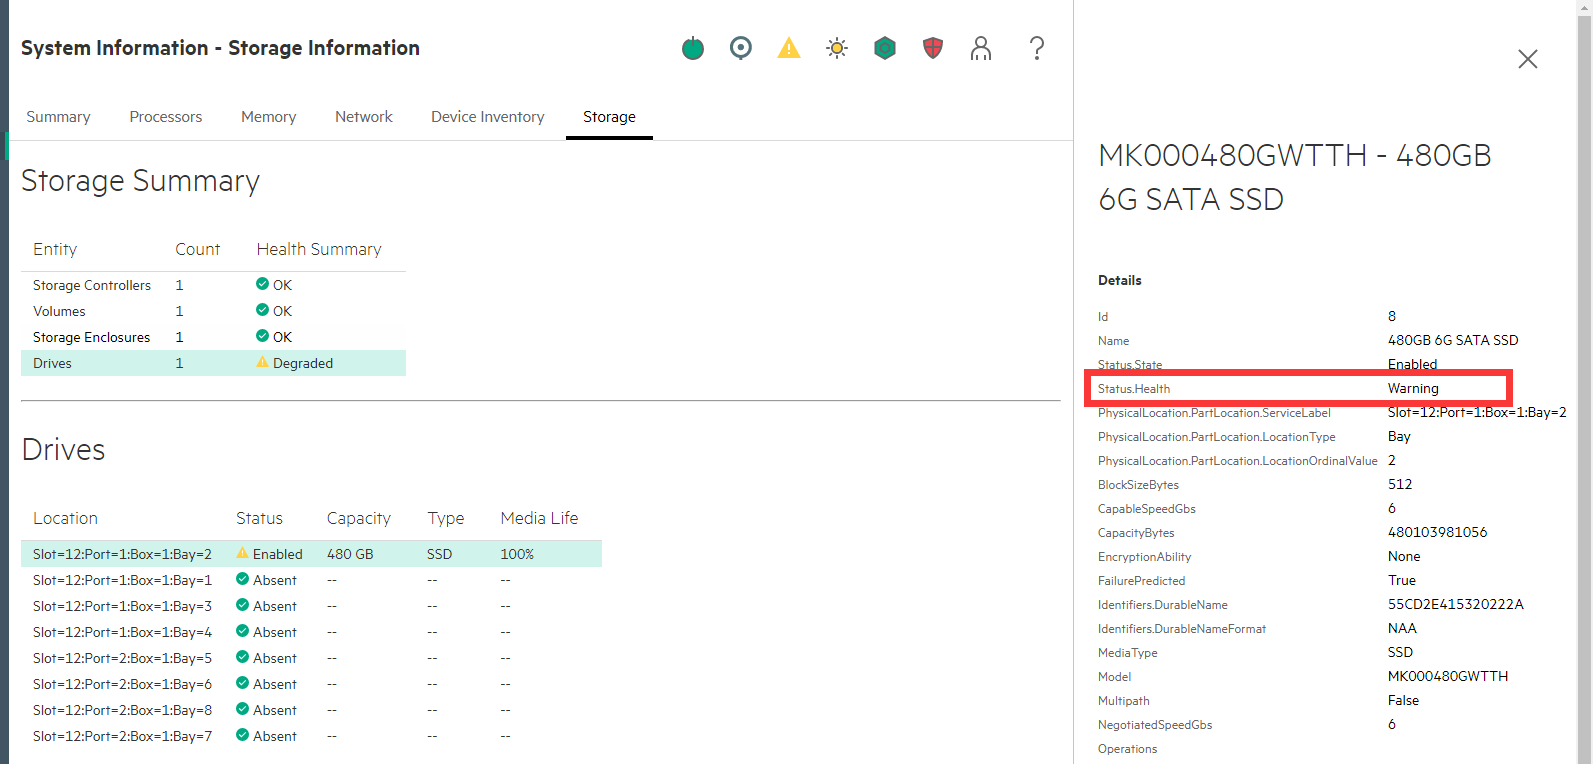Close the drive details panel
The height and width of the screenshot is (764, 1593).
[x=1528, y=59]
